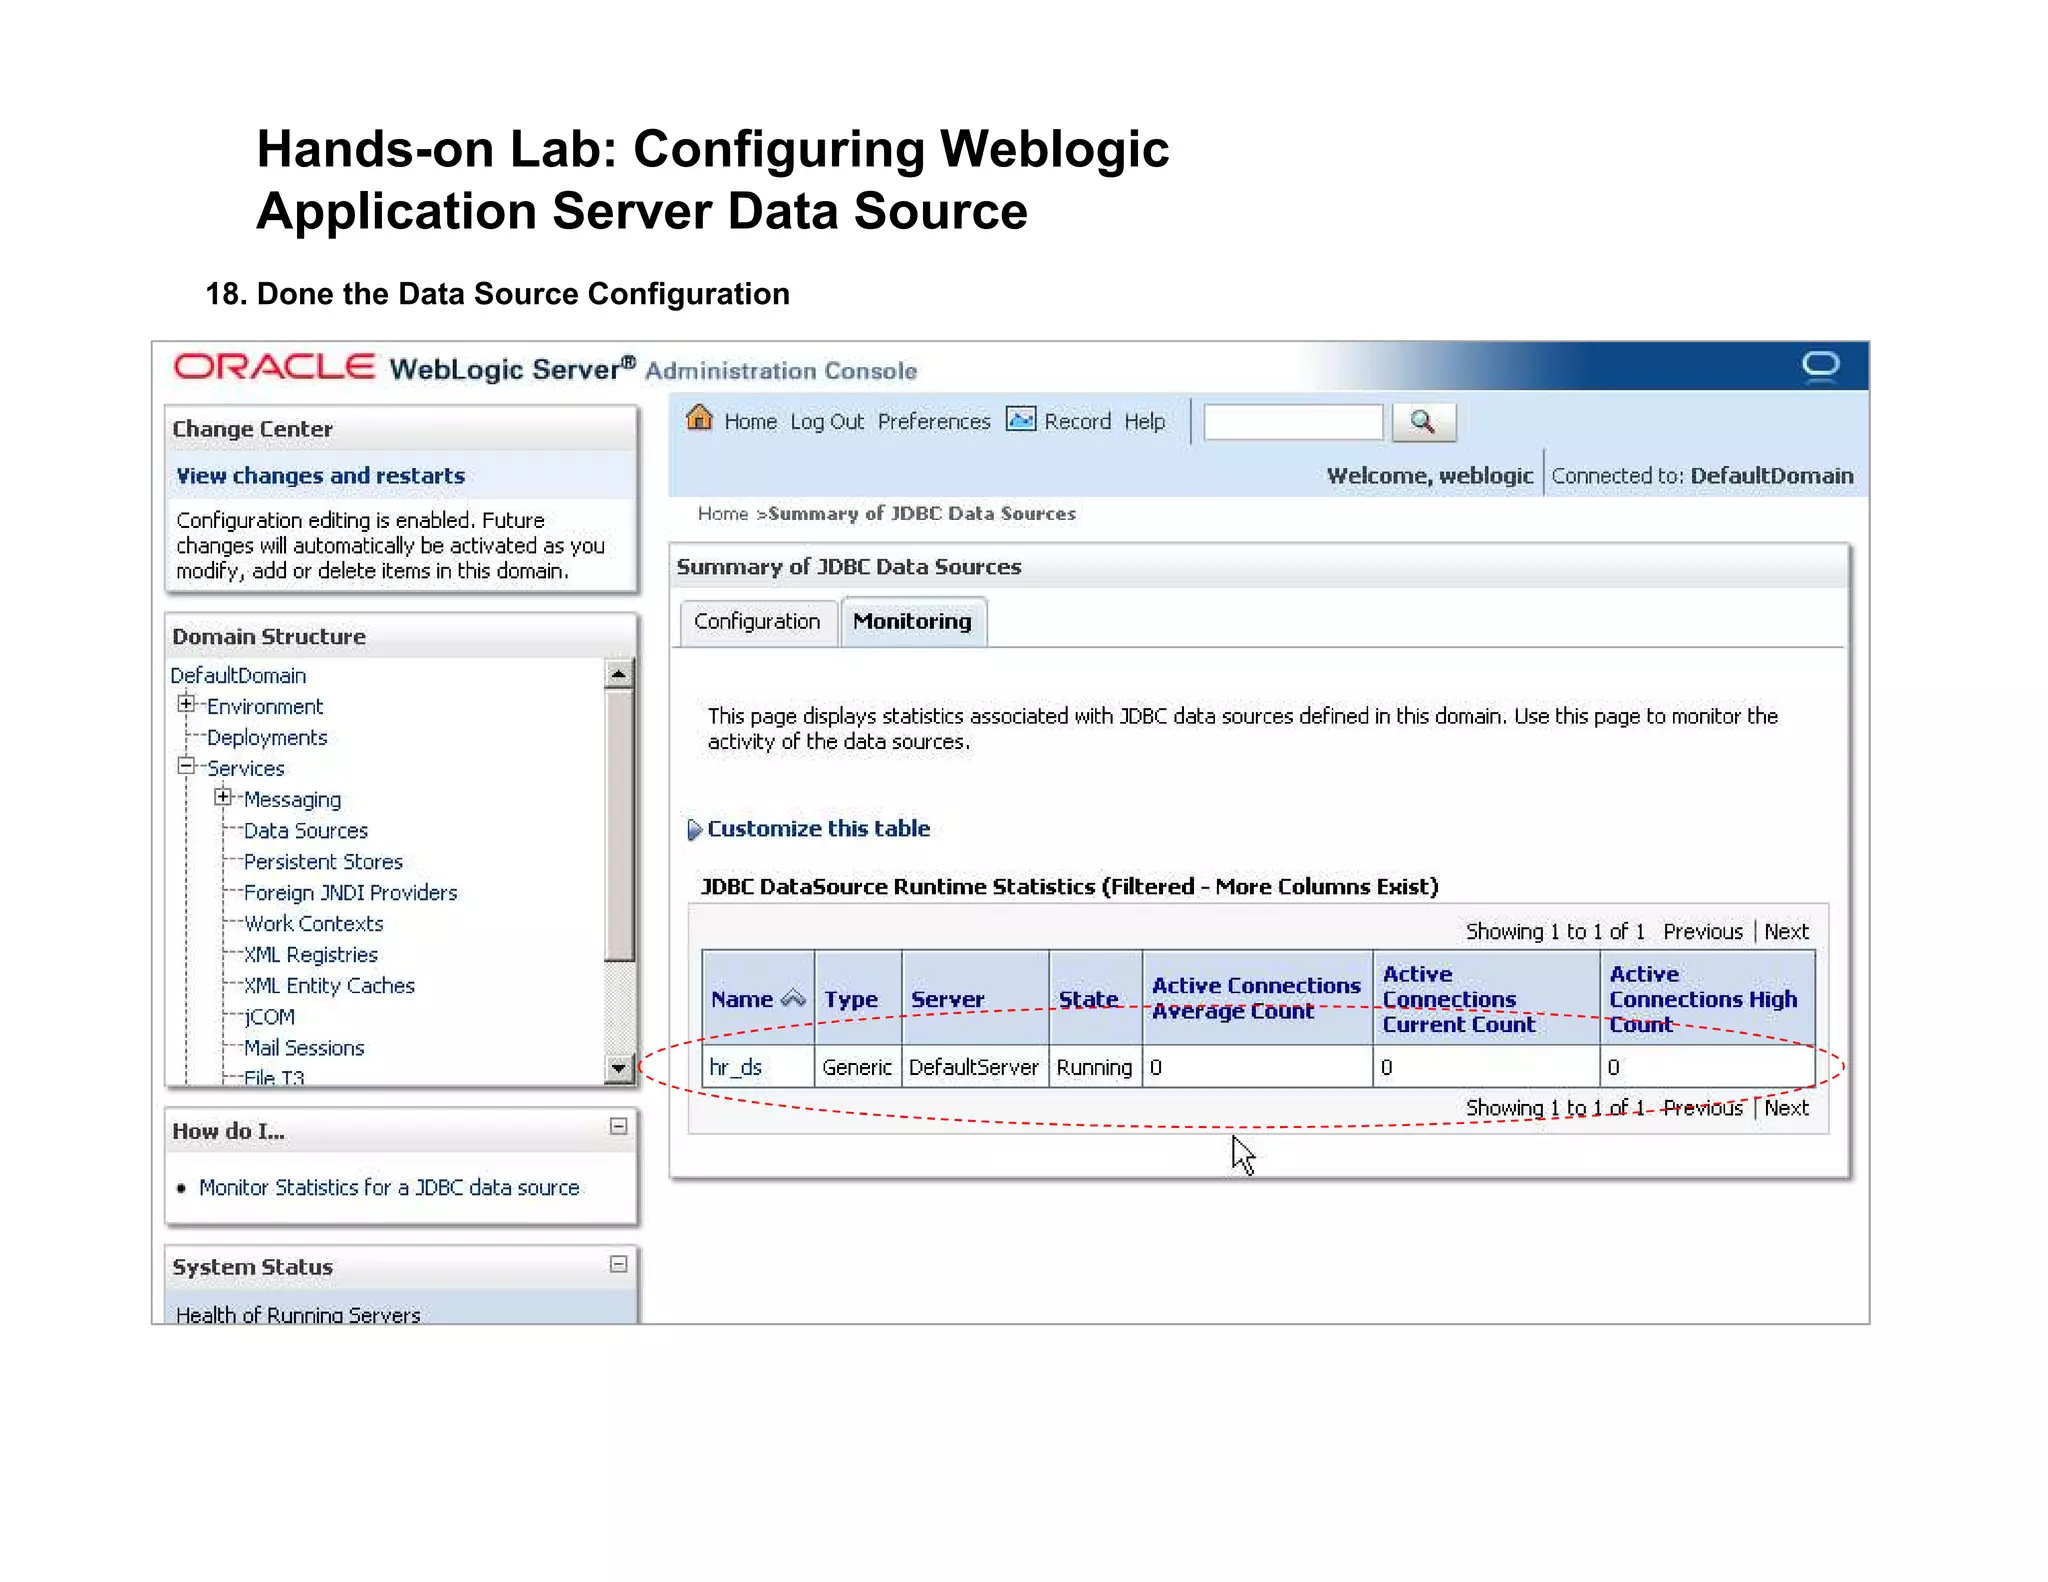
Task: Collapse the Services tree node
Action: [186, 766]
